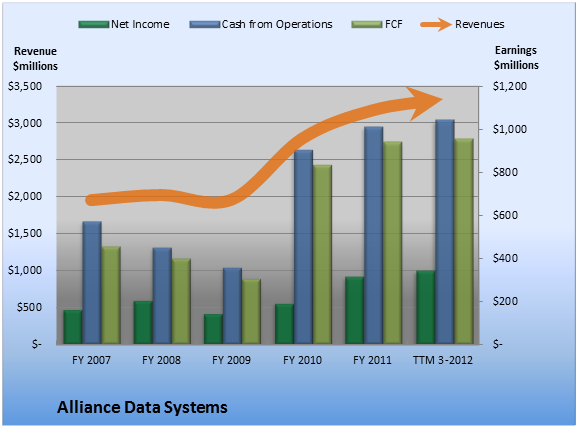Select the TTM 3-2012 FCF bar
The width and height of the screenshot is (577, 427).
pyautogui.click(x=464, y=241)
